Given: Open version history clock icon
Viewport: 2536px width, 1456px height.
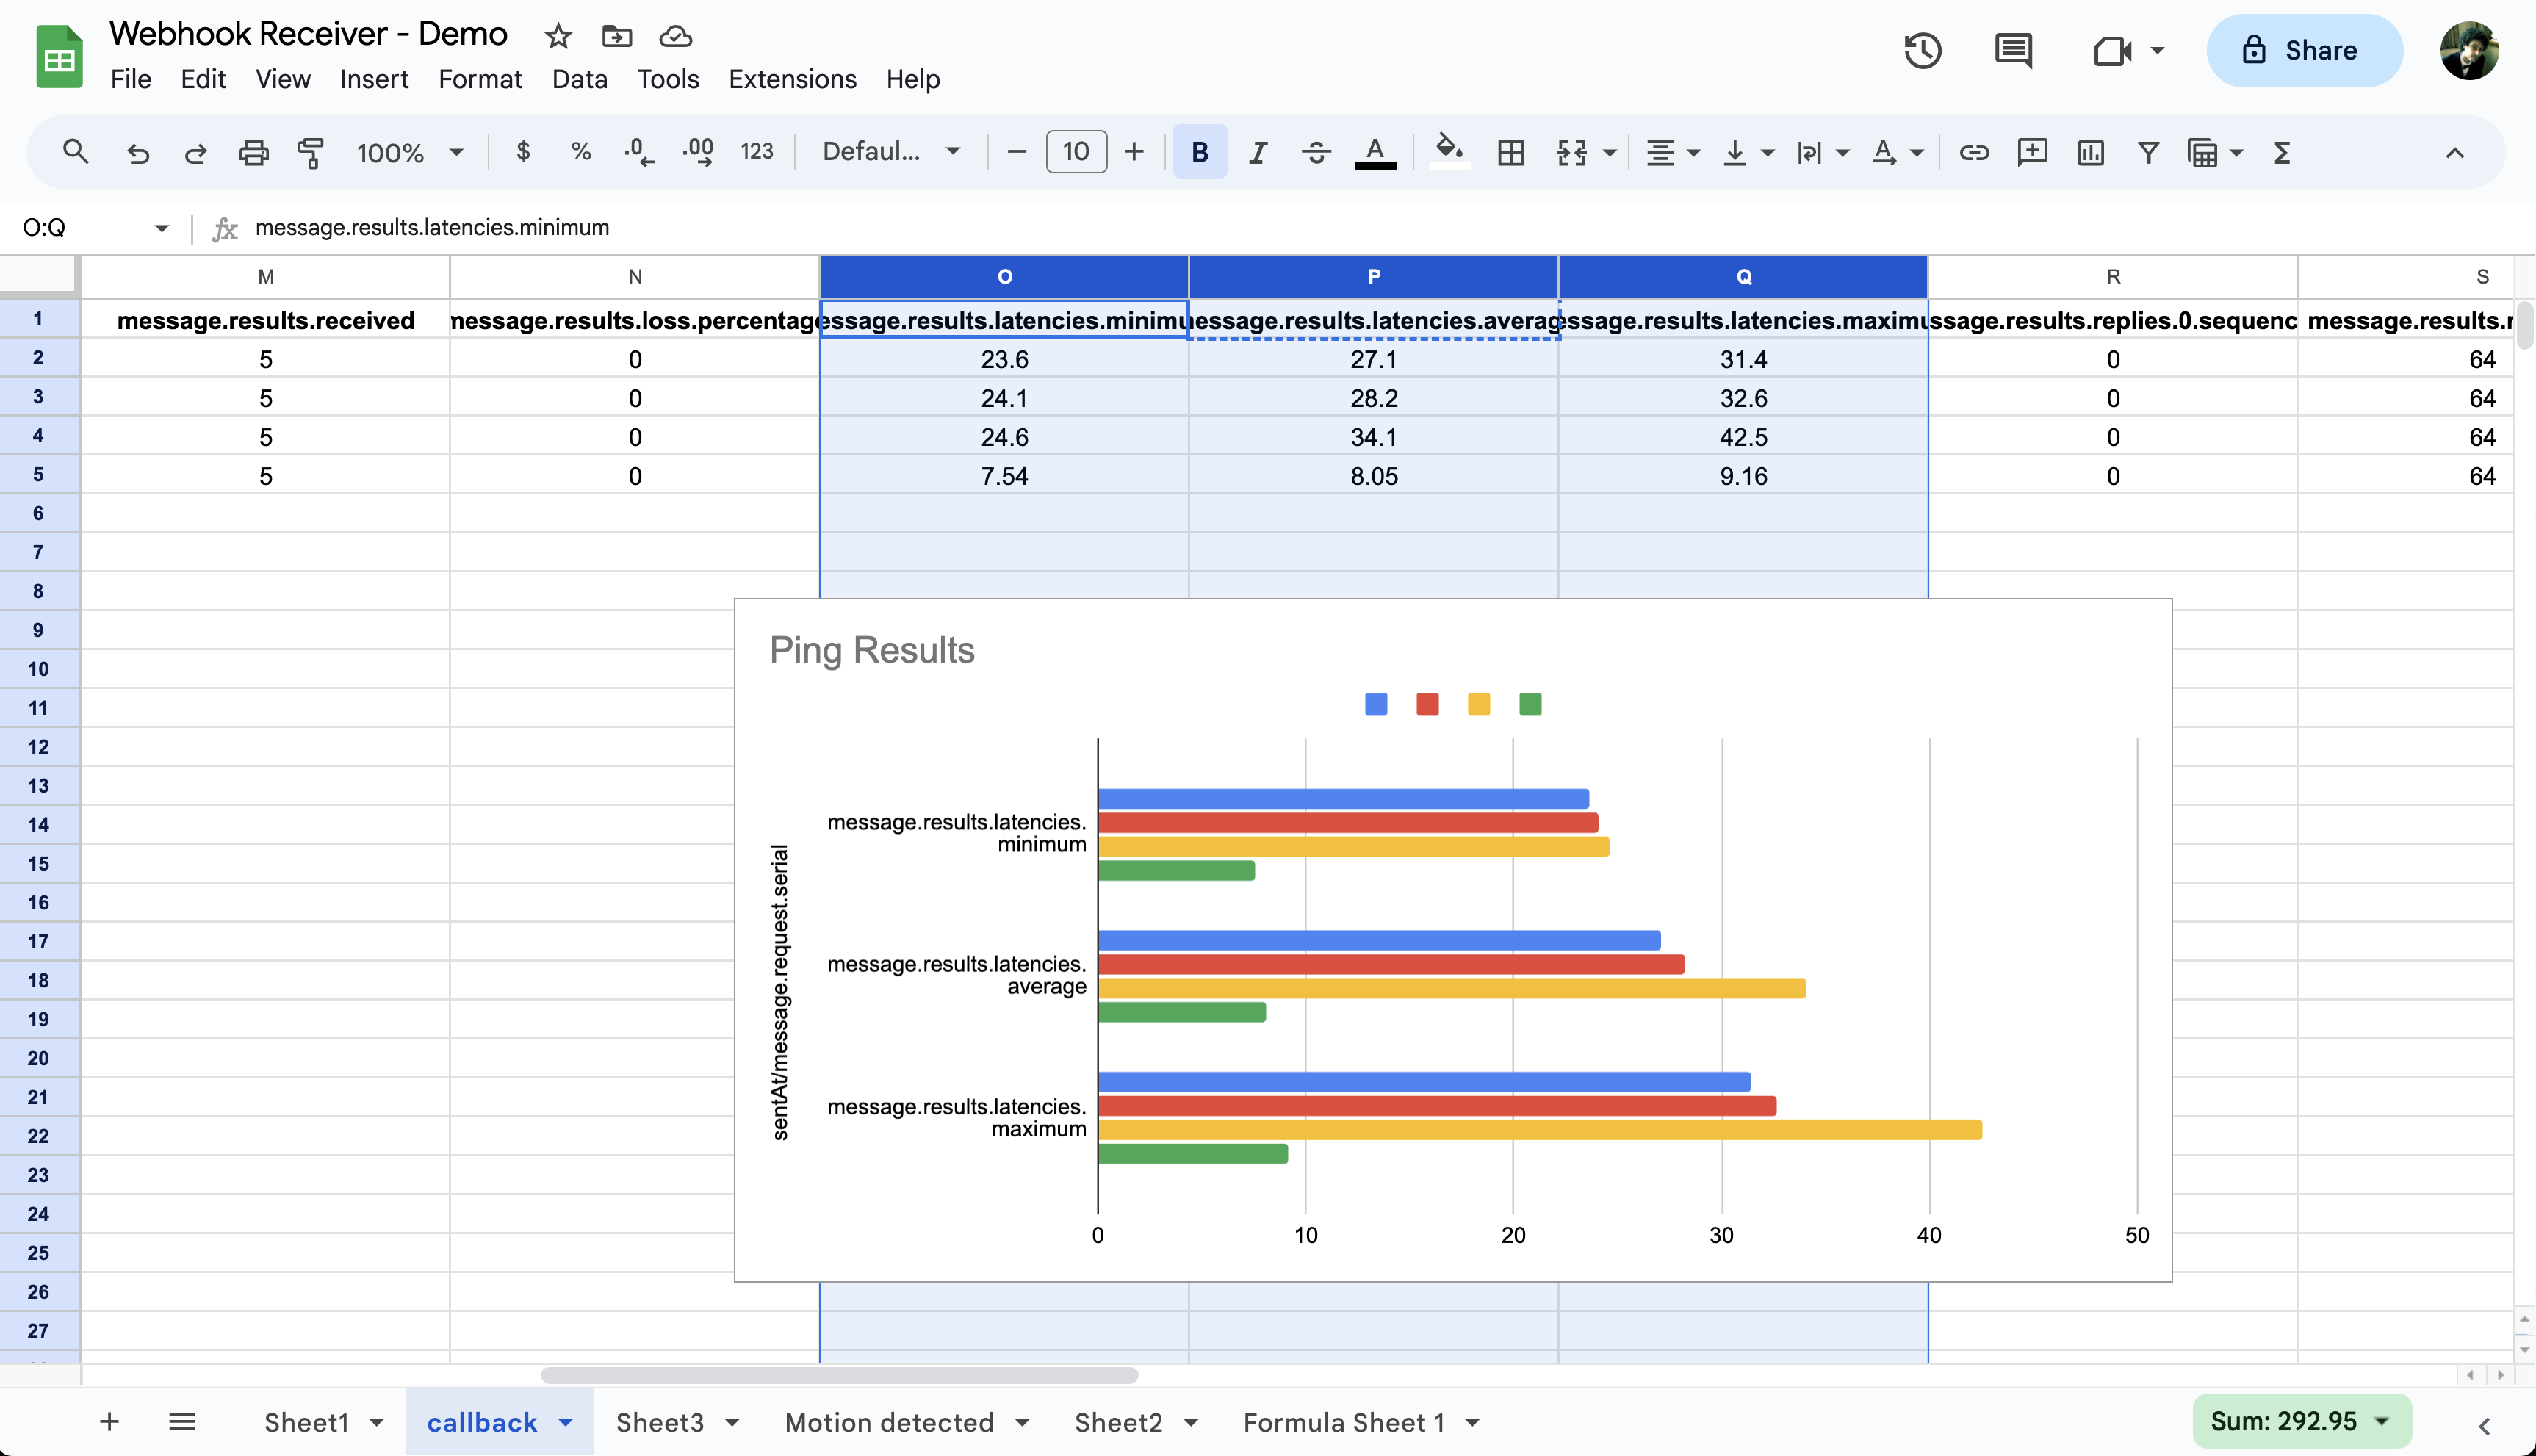Looking at the screenshot, I should click(x=1922, y=50).
